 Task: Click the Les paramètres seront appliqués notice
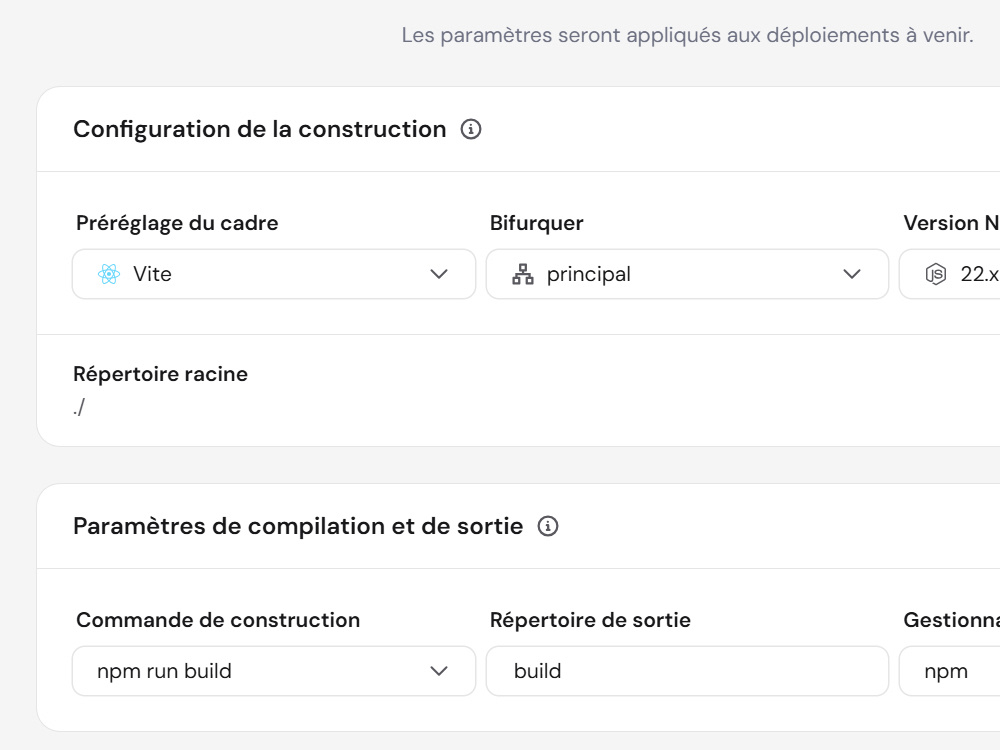(688, 35)
